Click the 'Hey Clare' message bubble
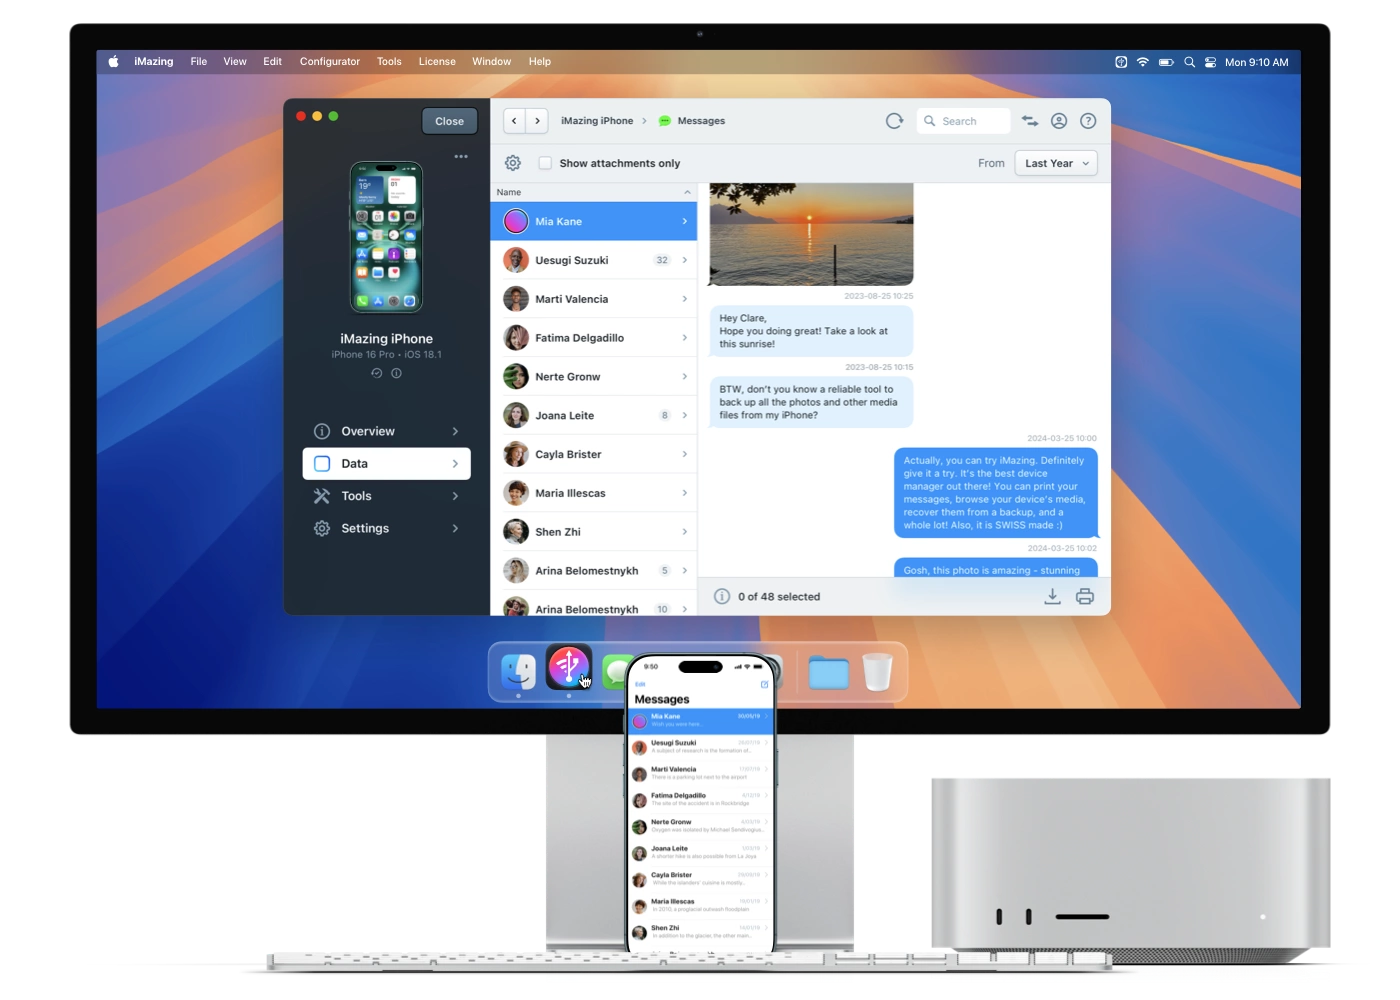The height and width of the screenshot is (1000, 1400). [811, 331]
